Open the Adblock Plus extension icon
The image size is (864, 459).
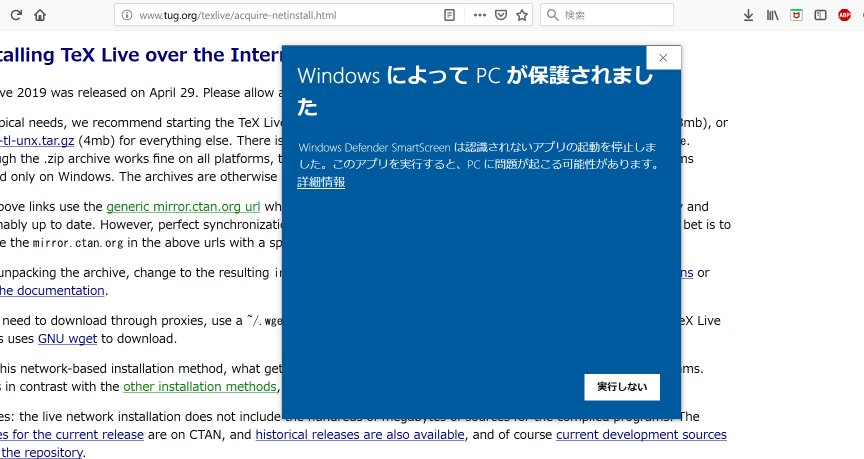(844, 15)
